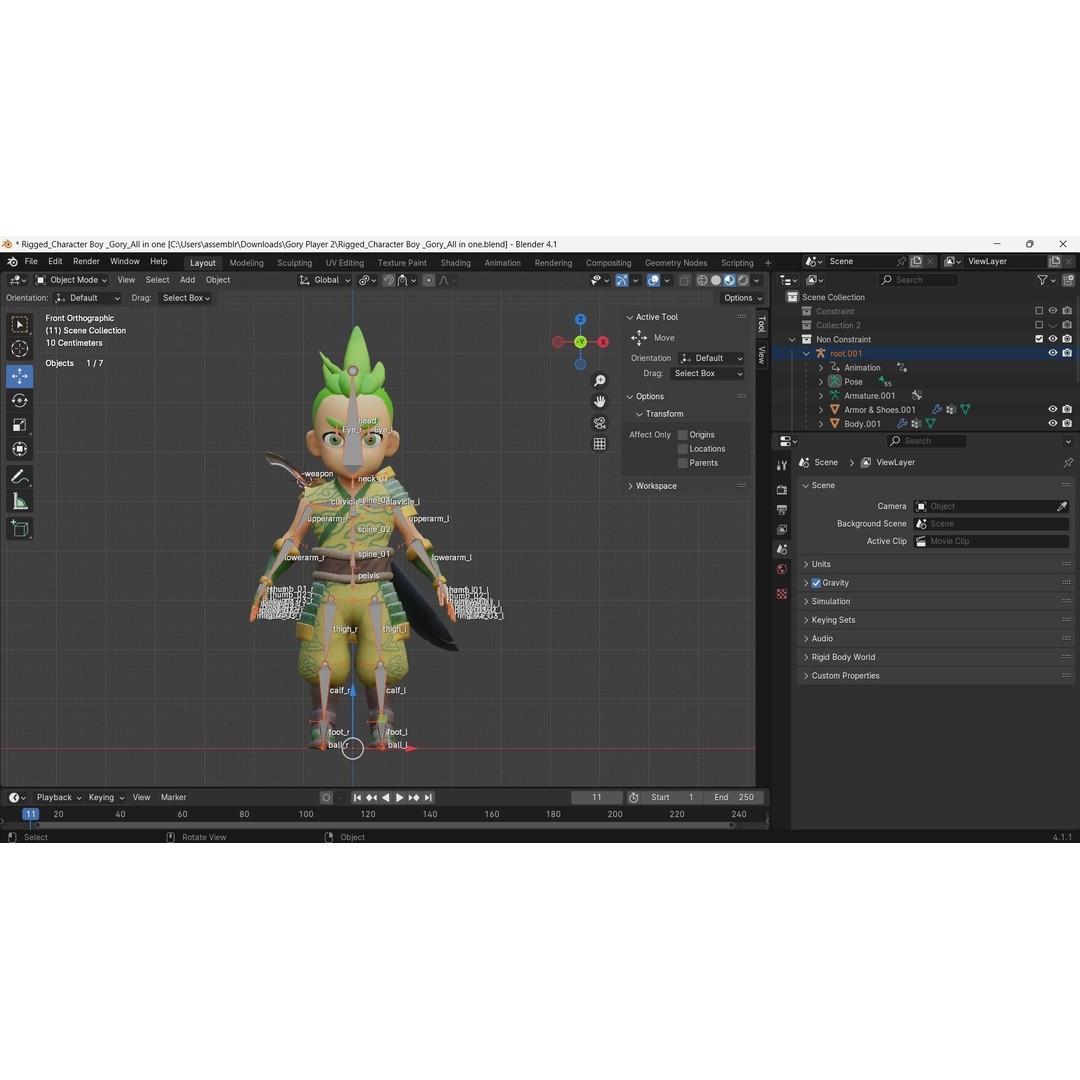Click the outliner filter funnel icon
This screenshot has width=1080, height=1080.
pos(1043,280)
